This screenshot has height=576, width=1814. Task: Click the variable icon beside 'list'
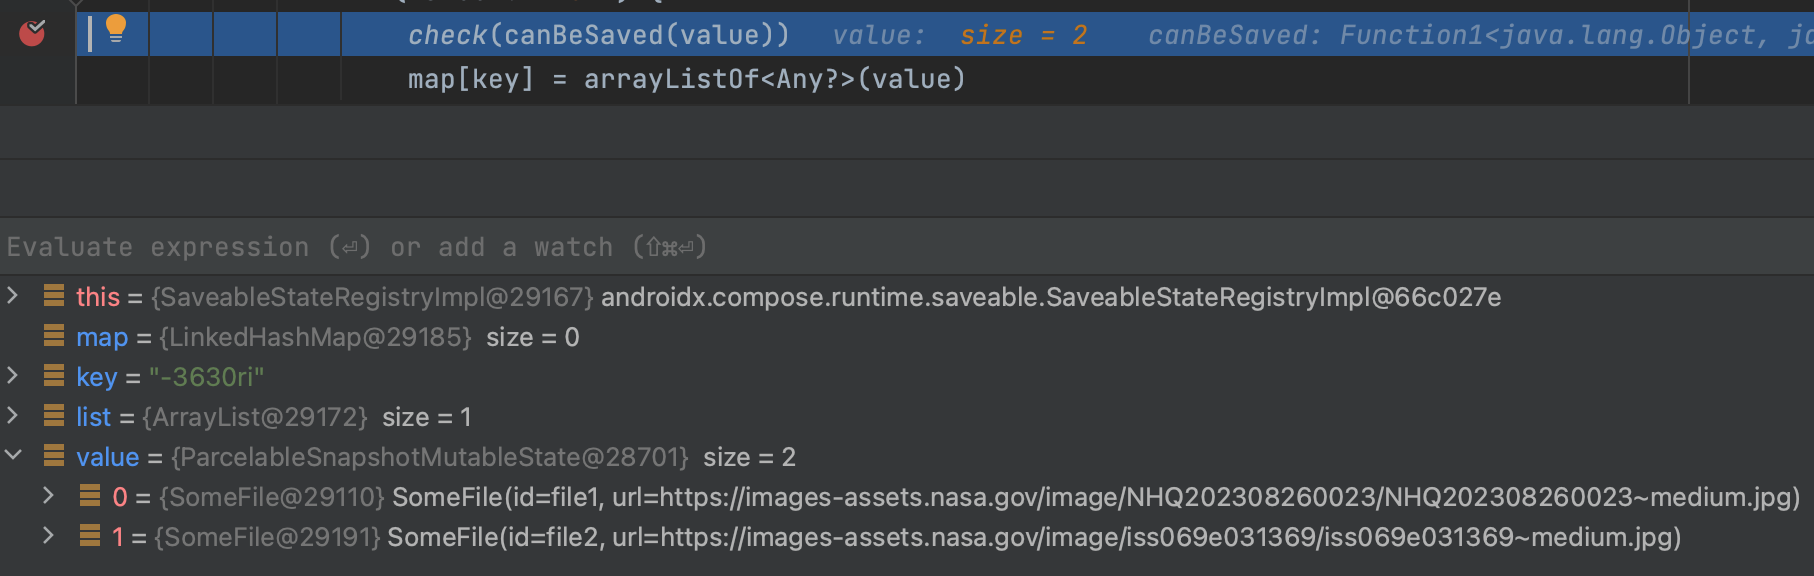click(x=55, y=417)
